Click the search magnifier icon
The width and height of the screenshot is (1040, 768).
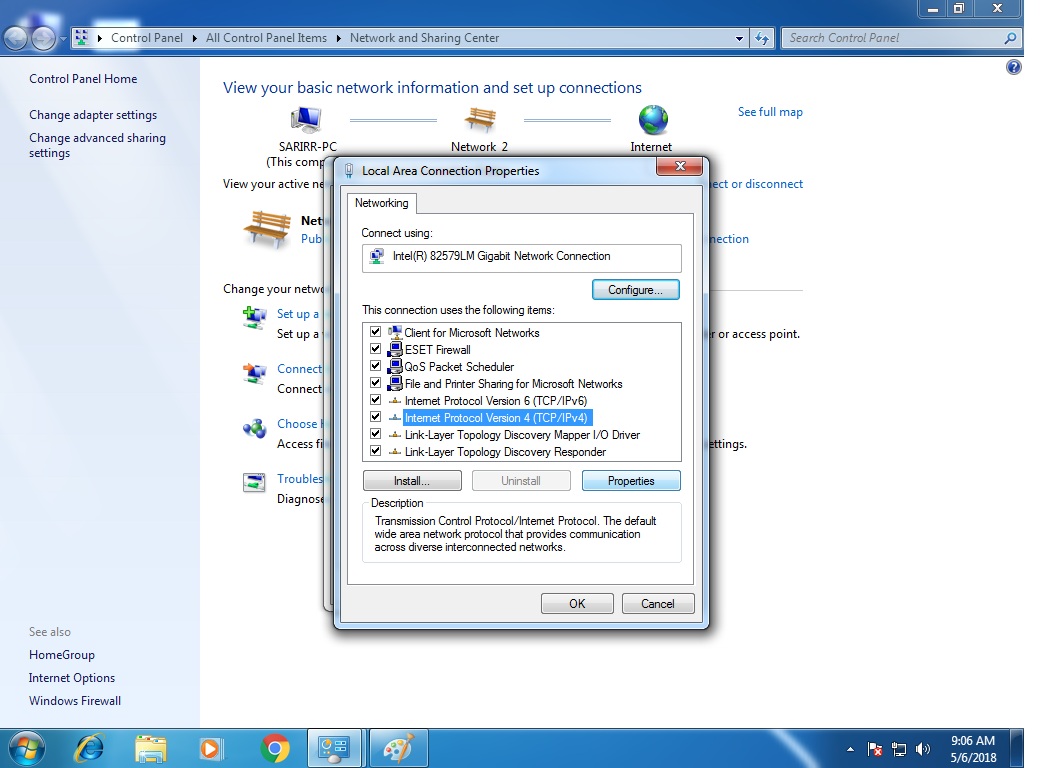click(1010, 38)
